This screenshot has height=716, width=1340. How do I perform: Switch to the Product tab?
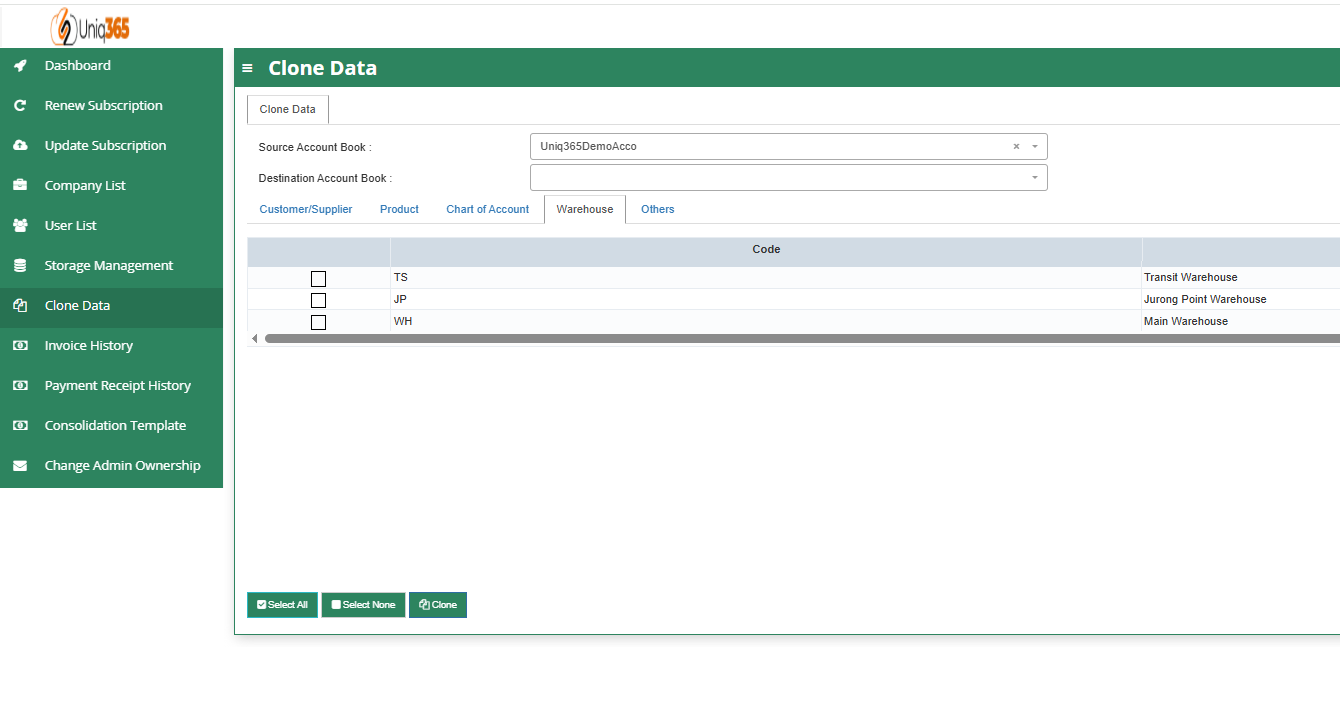click(x=399, y=210)
